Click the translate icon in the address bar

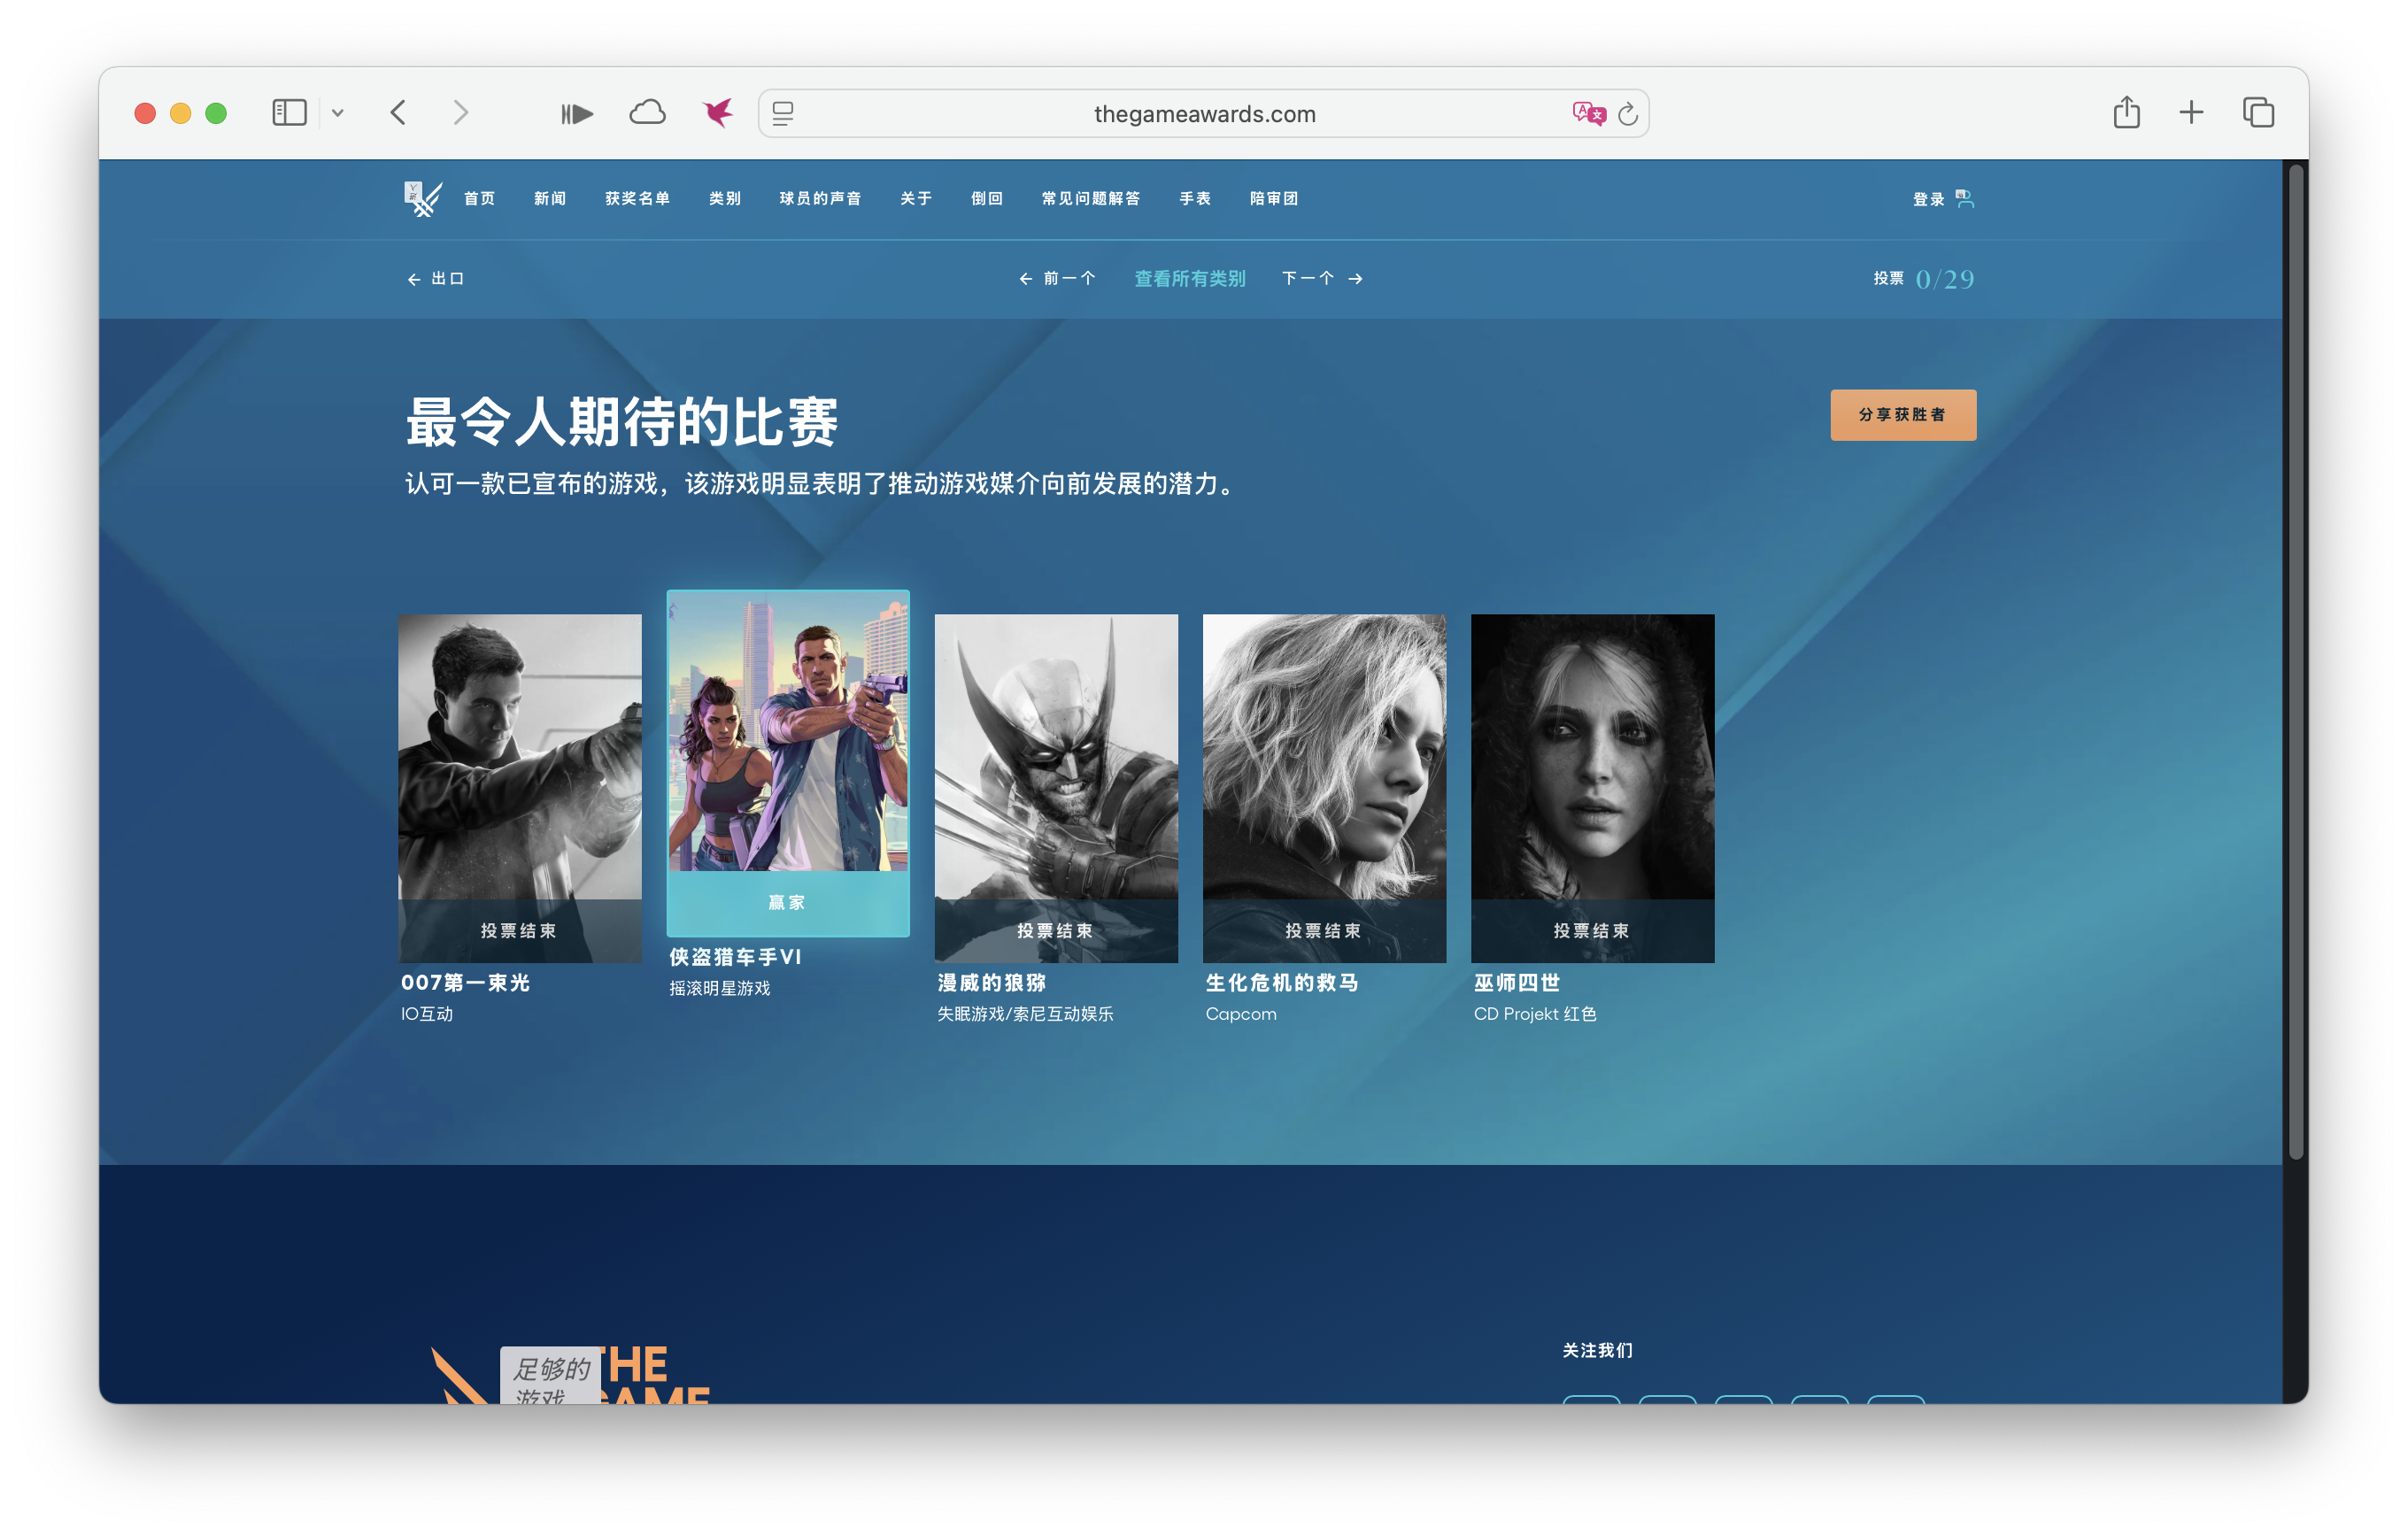click(x=1588, y=113)
